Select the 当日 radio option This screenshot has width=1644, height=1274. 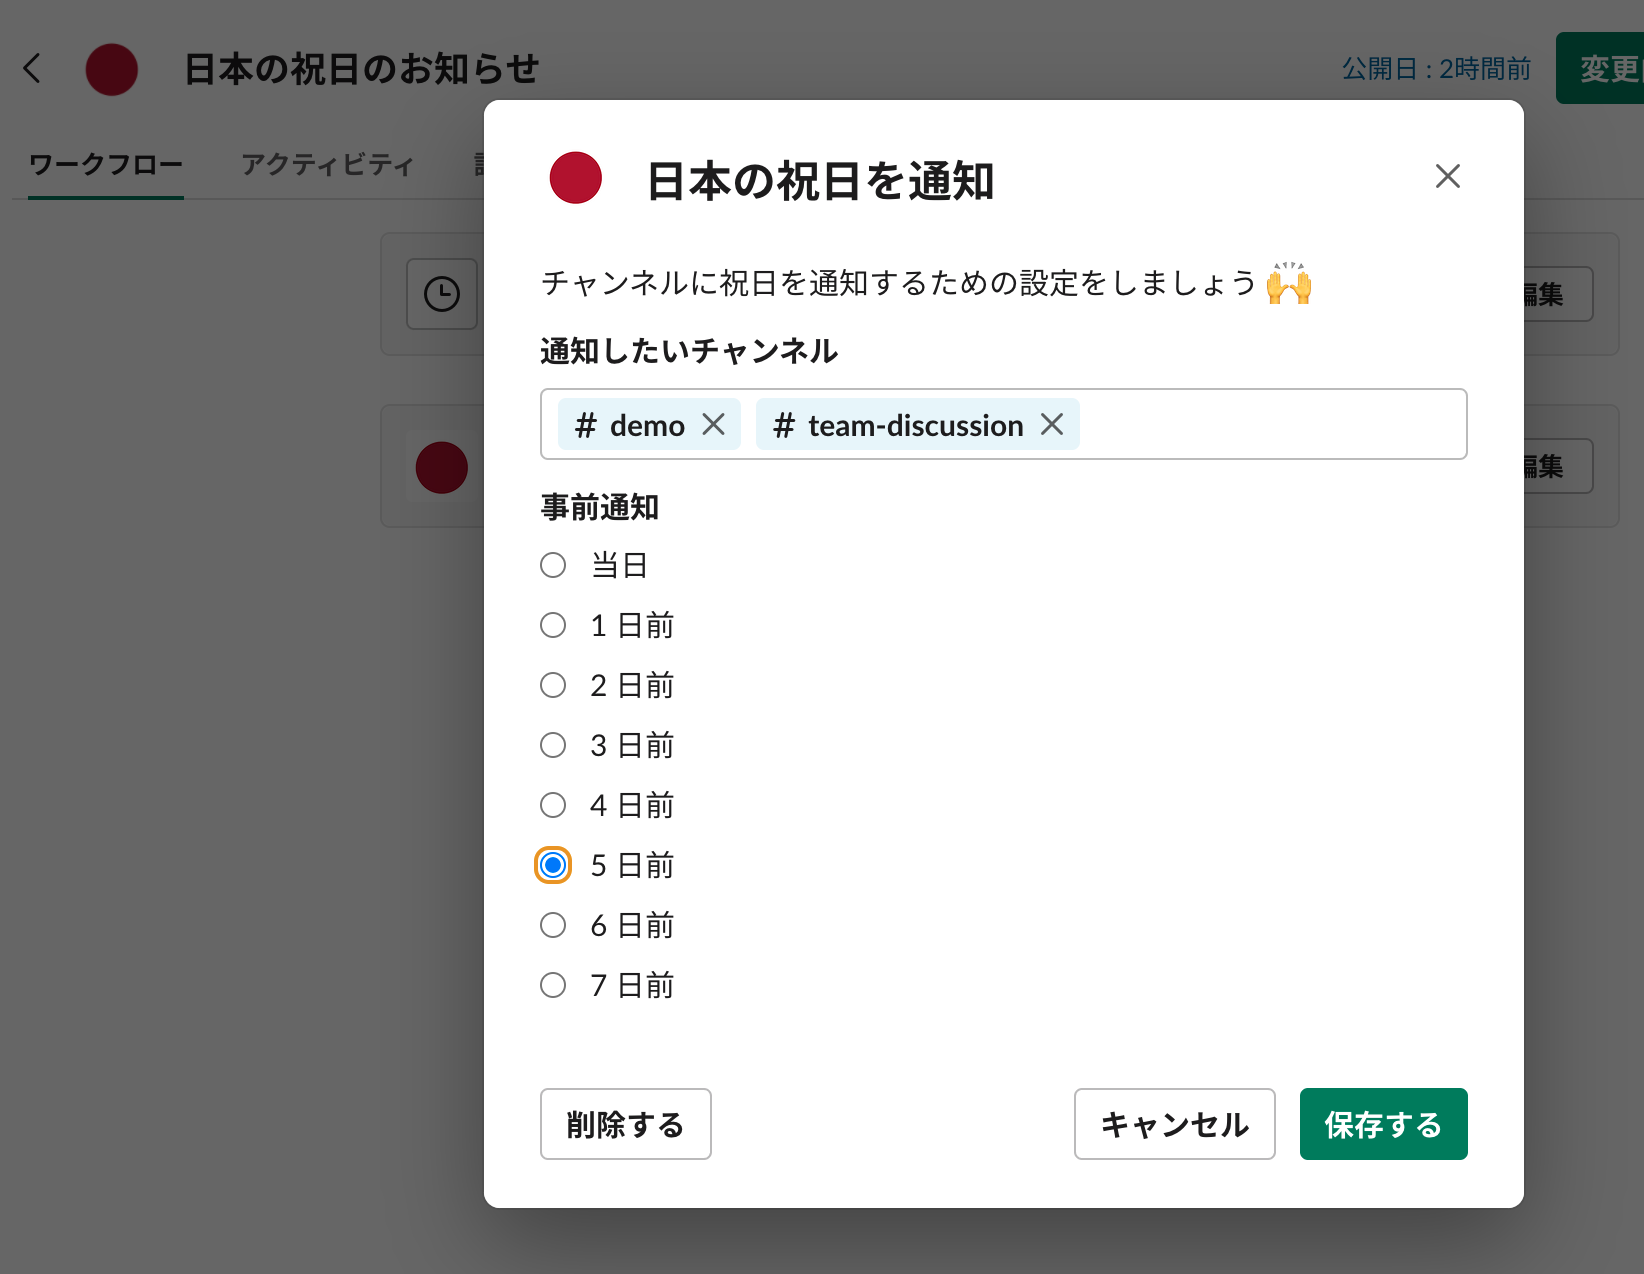tap(553, 565)
